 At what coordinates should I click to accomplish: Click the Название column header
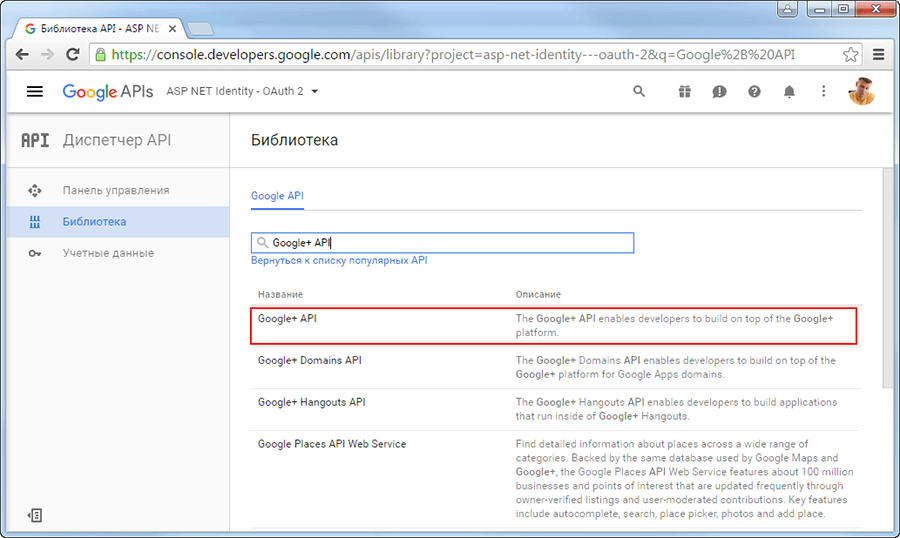(280, 295)
